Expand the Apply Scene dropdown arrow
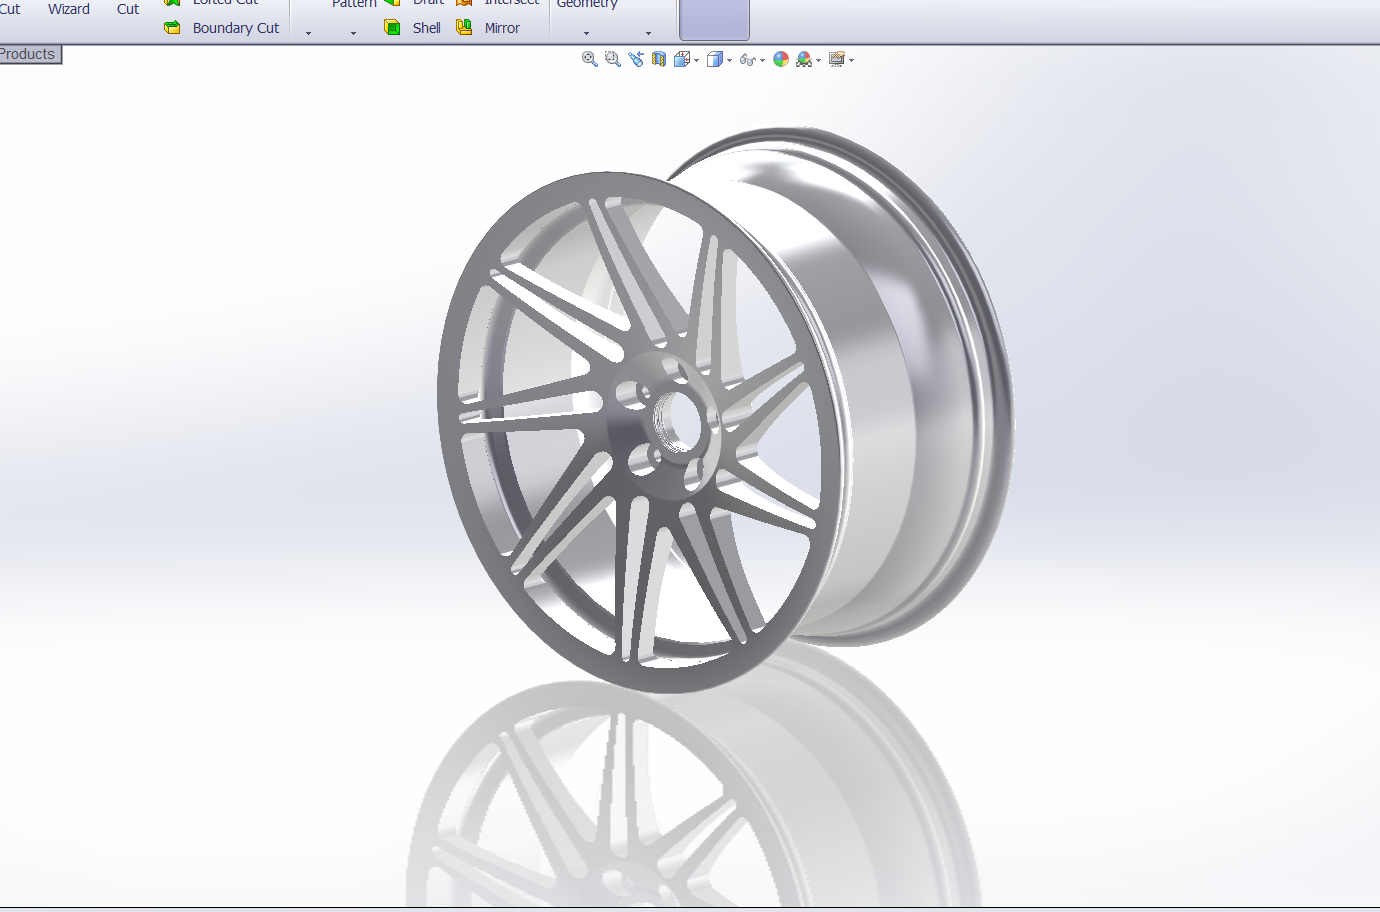Image resolution: width=1380 pixels, height=912 pixels. pos(819,61)
